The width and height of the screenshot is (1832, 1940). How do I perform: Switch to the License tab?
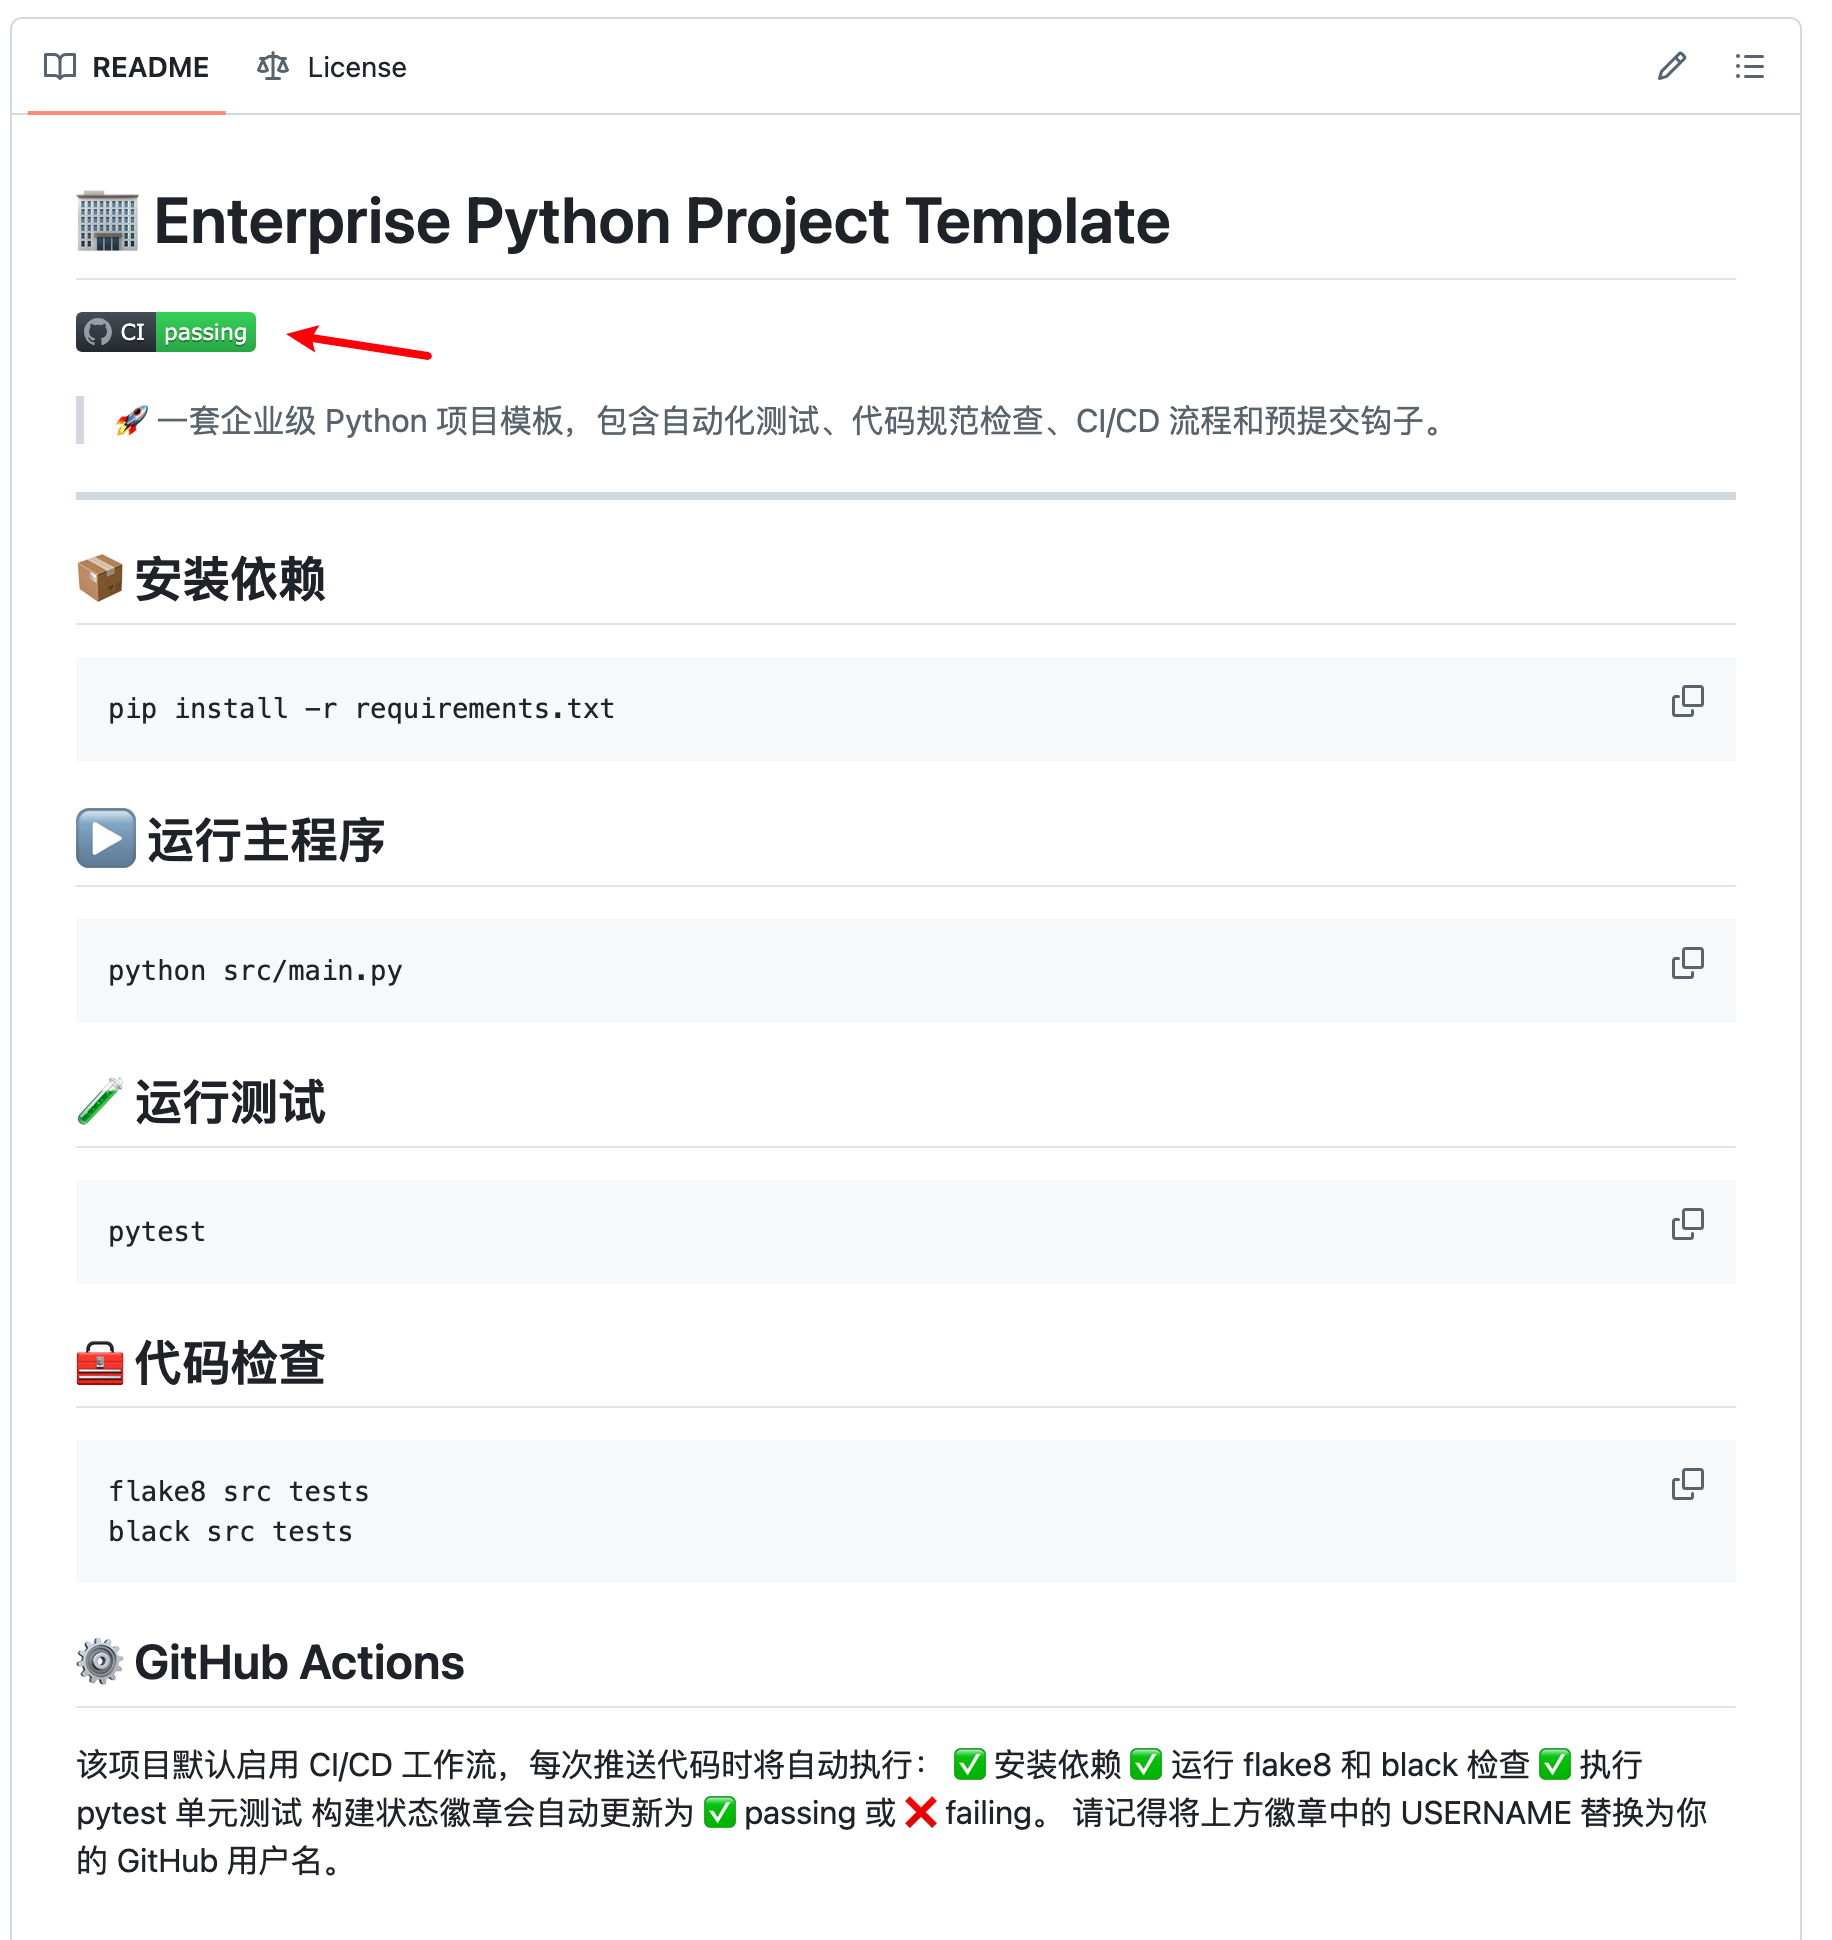pyautogui.click(x=355, y=67)
